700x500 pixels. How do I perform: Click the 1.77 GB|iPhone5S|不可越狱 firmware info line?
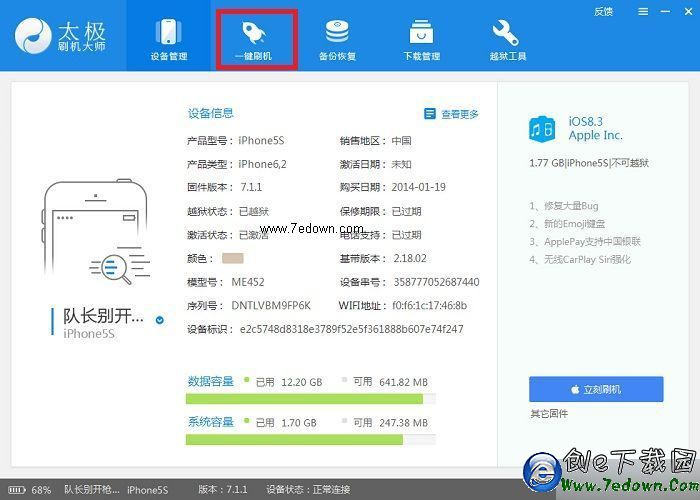(x=589, y=163)
